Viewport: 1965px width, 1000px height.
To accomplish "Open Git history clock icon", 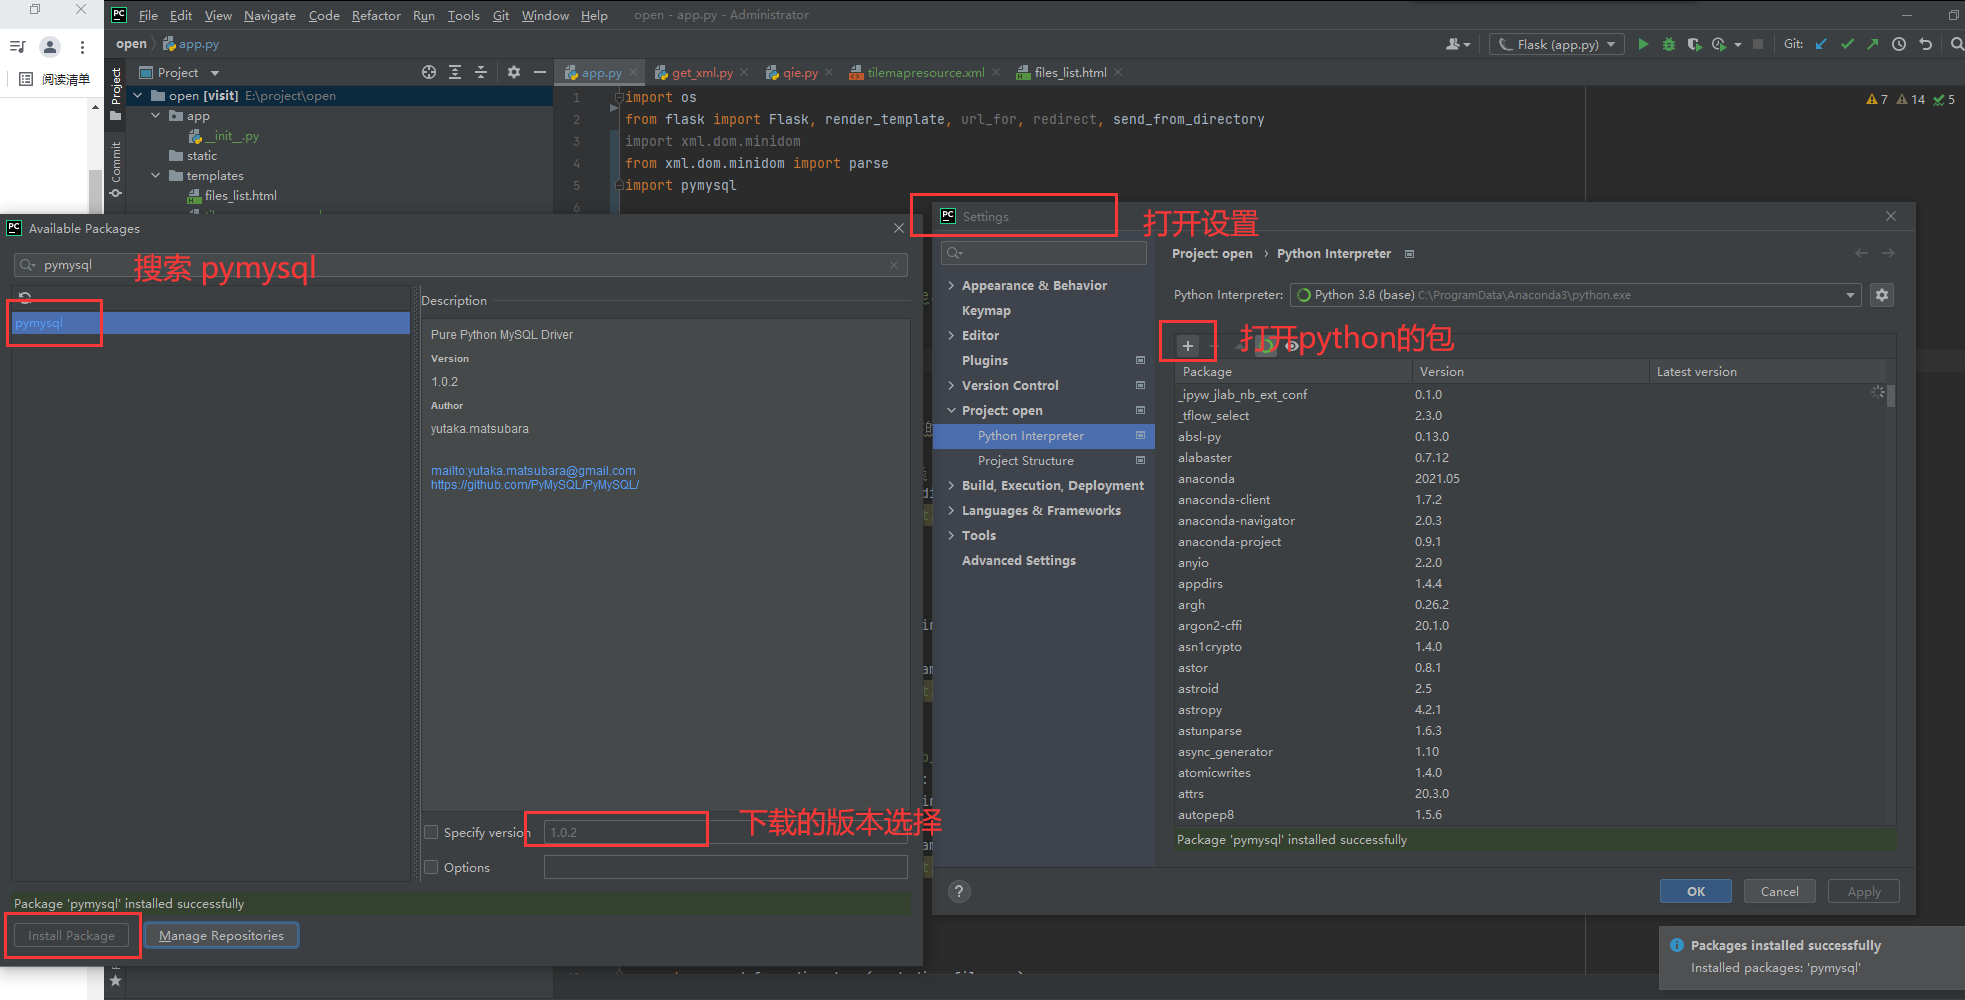I will (1899, 44).
